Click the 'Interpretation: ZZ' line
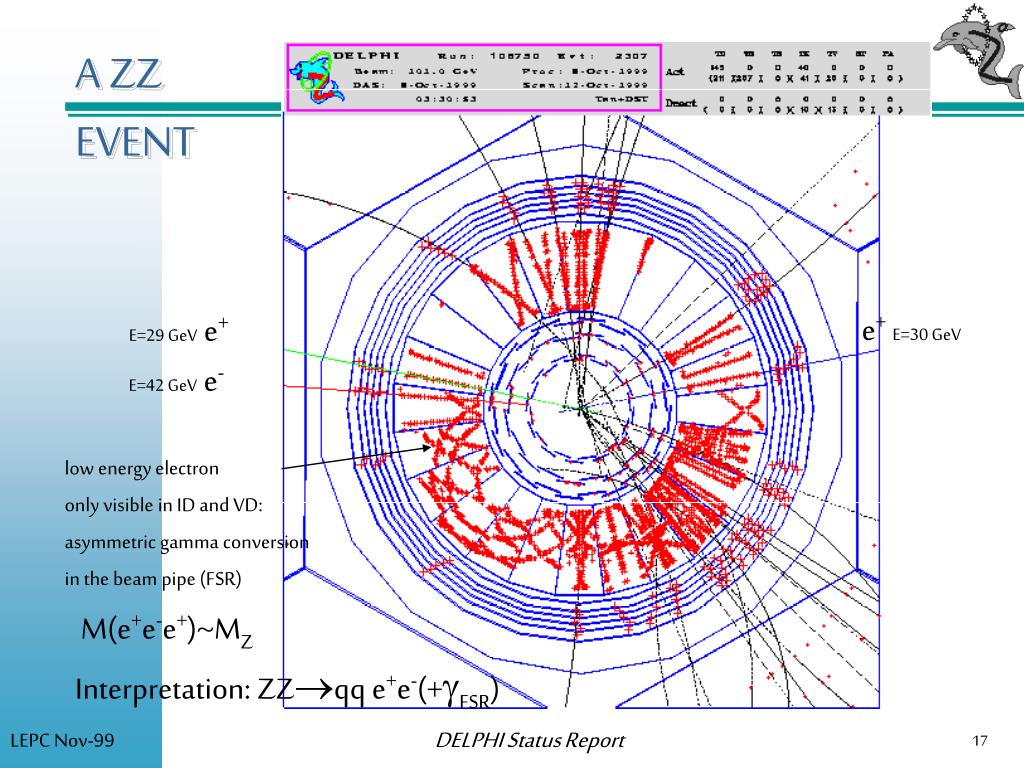The image size is (1024, 768). click(287, 692)
